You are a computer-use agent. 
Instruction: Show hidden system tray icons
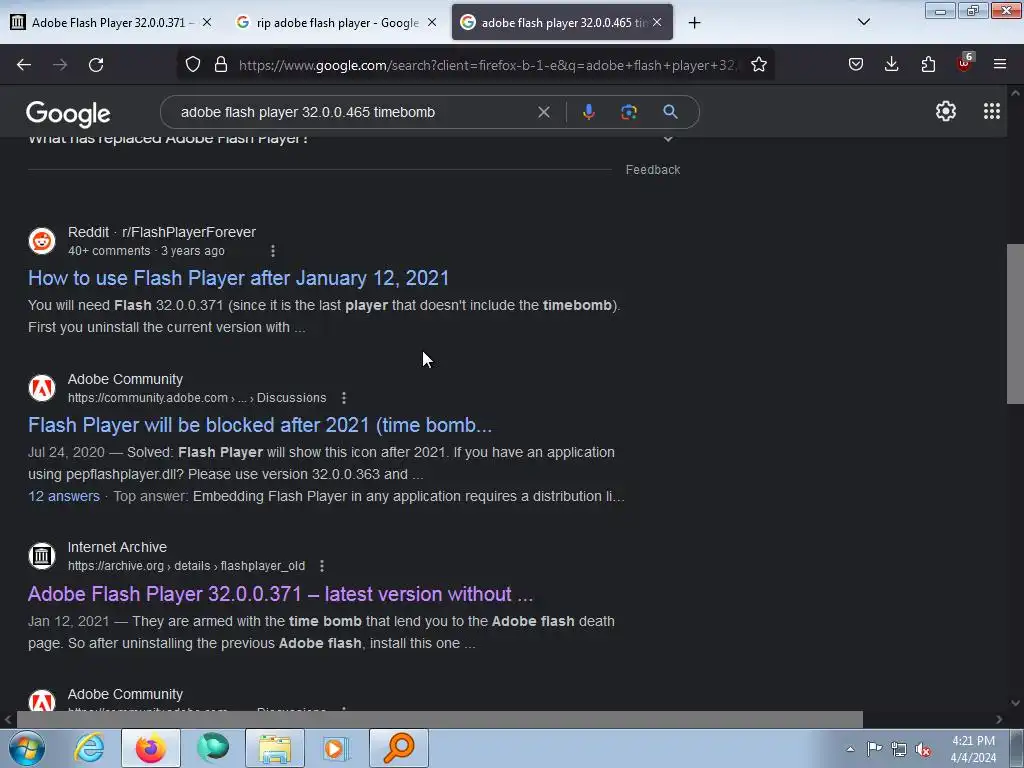[850, 749]
